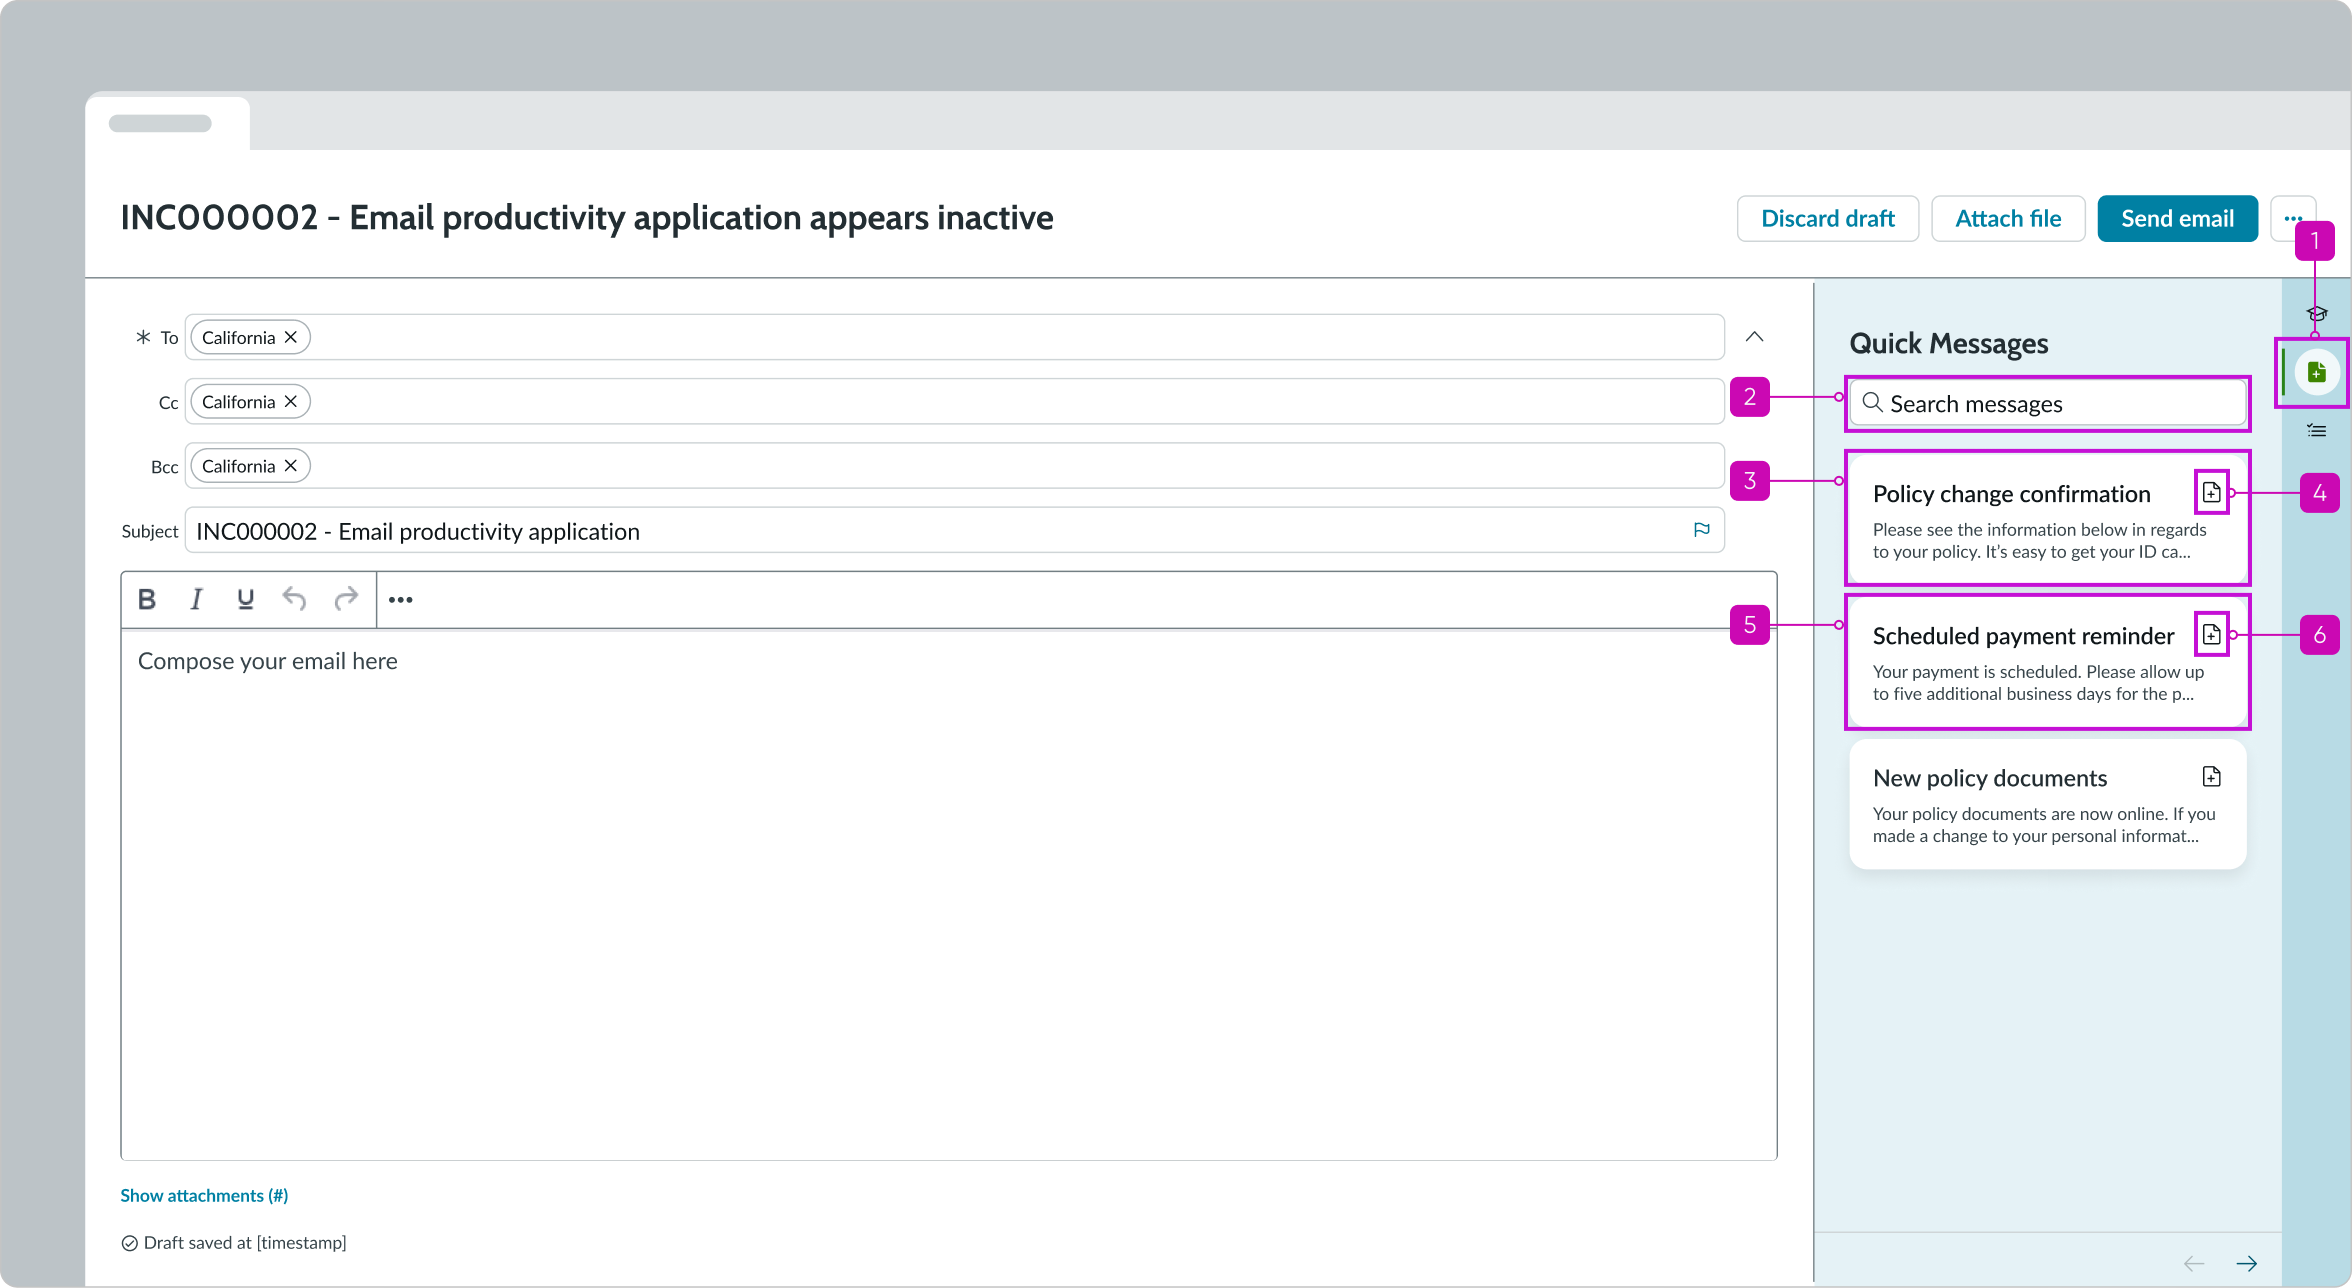Open the more actions ellipsis menu in the header
Screen dimensions: 2352x1288
[2292, 218]
